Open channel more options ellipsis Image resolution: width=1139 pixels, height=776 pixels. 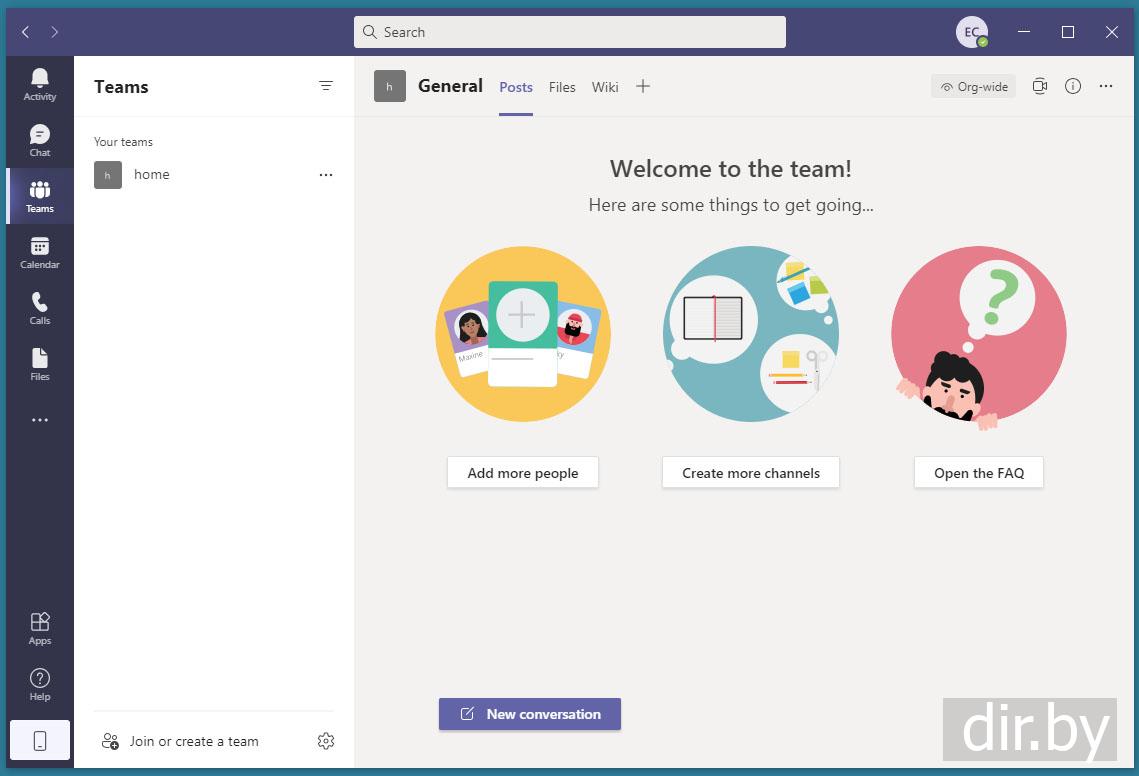point(1106,86)
